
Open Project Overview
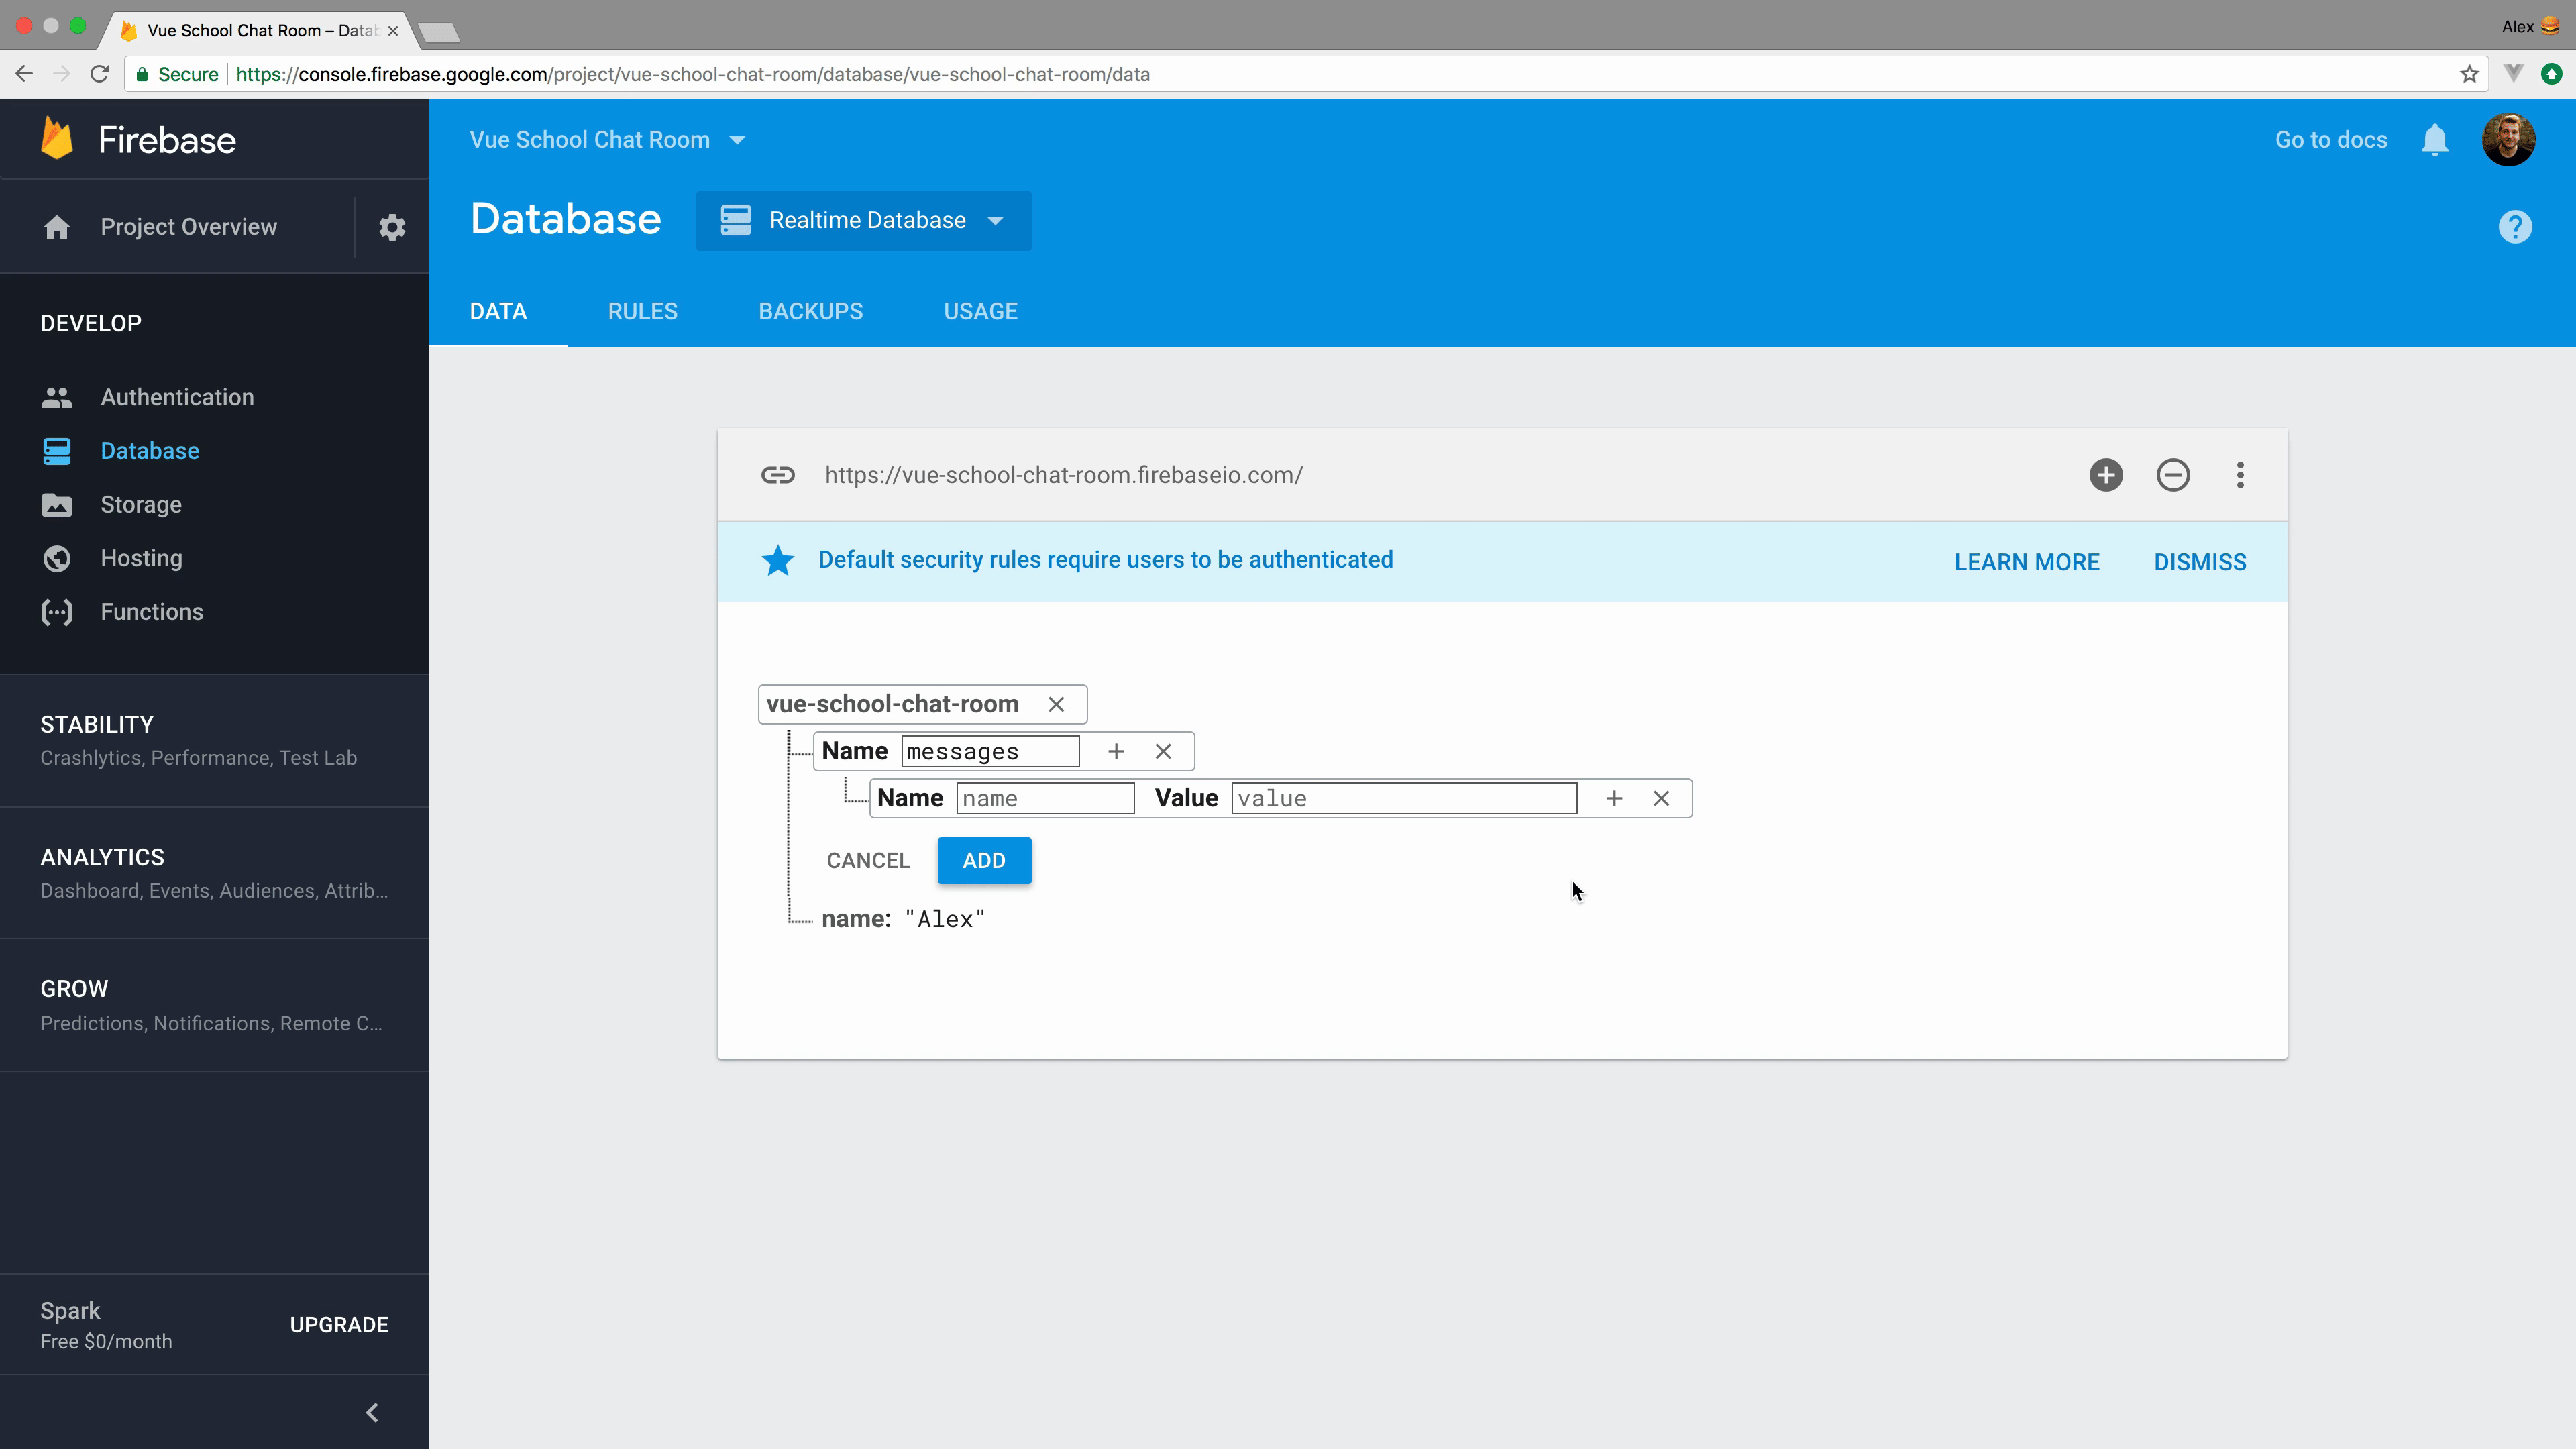(188, 227)
